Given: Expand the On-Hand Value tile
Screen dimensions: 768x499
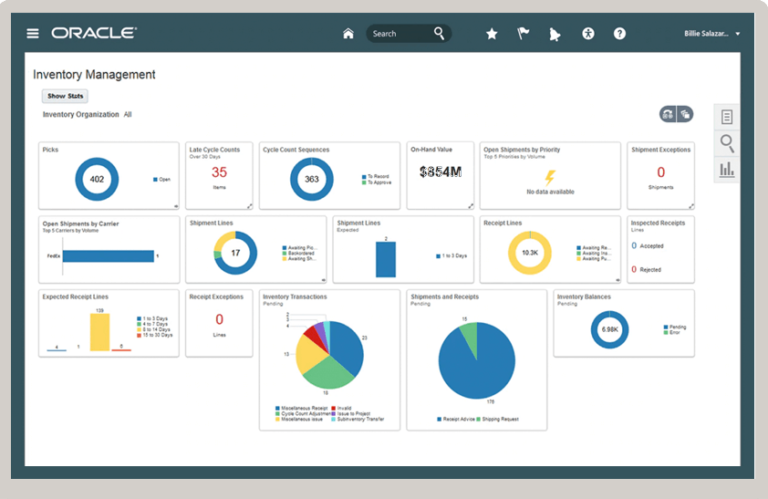Looking at the screenshot, I should click(470, 206).
